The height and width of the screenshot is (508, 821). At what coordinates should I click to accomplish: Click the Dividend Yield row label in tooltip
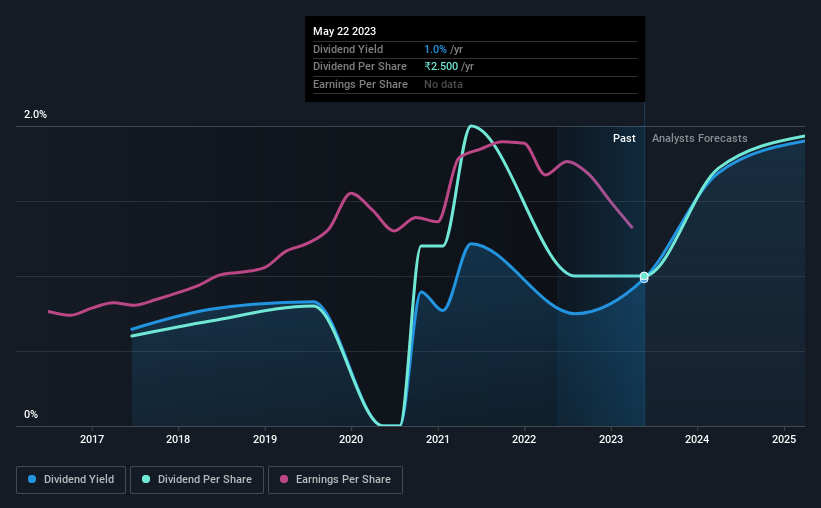click(x=348, y=49)
